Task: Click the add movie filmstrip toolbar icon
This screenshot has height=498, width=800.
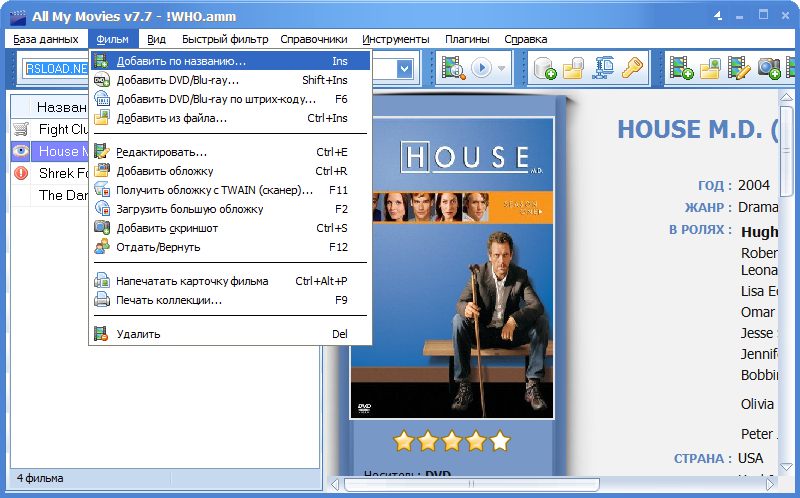Action: [681, 68]
